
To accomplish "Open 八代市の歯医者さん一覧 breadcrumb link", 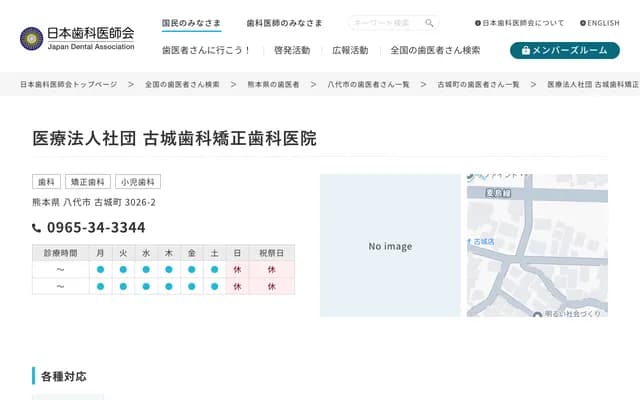I will coord(368,85).
